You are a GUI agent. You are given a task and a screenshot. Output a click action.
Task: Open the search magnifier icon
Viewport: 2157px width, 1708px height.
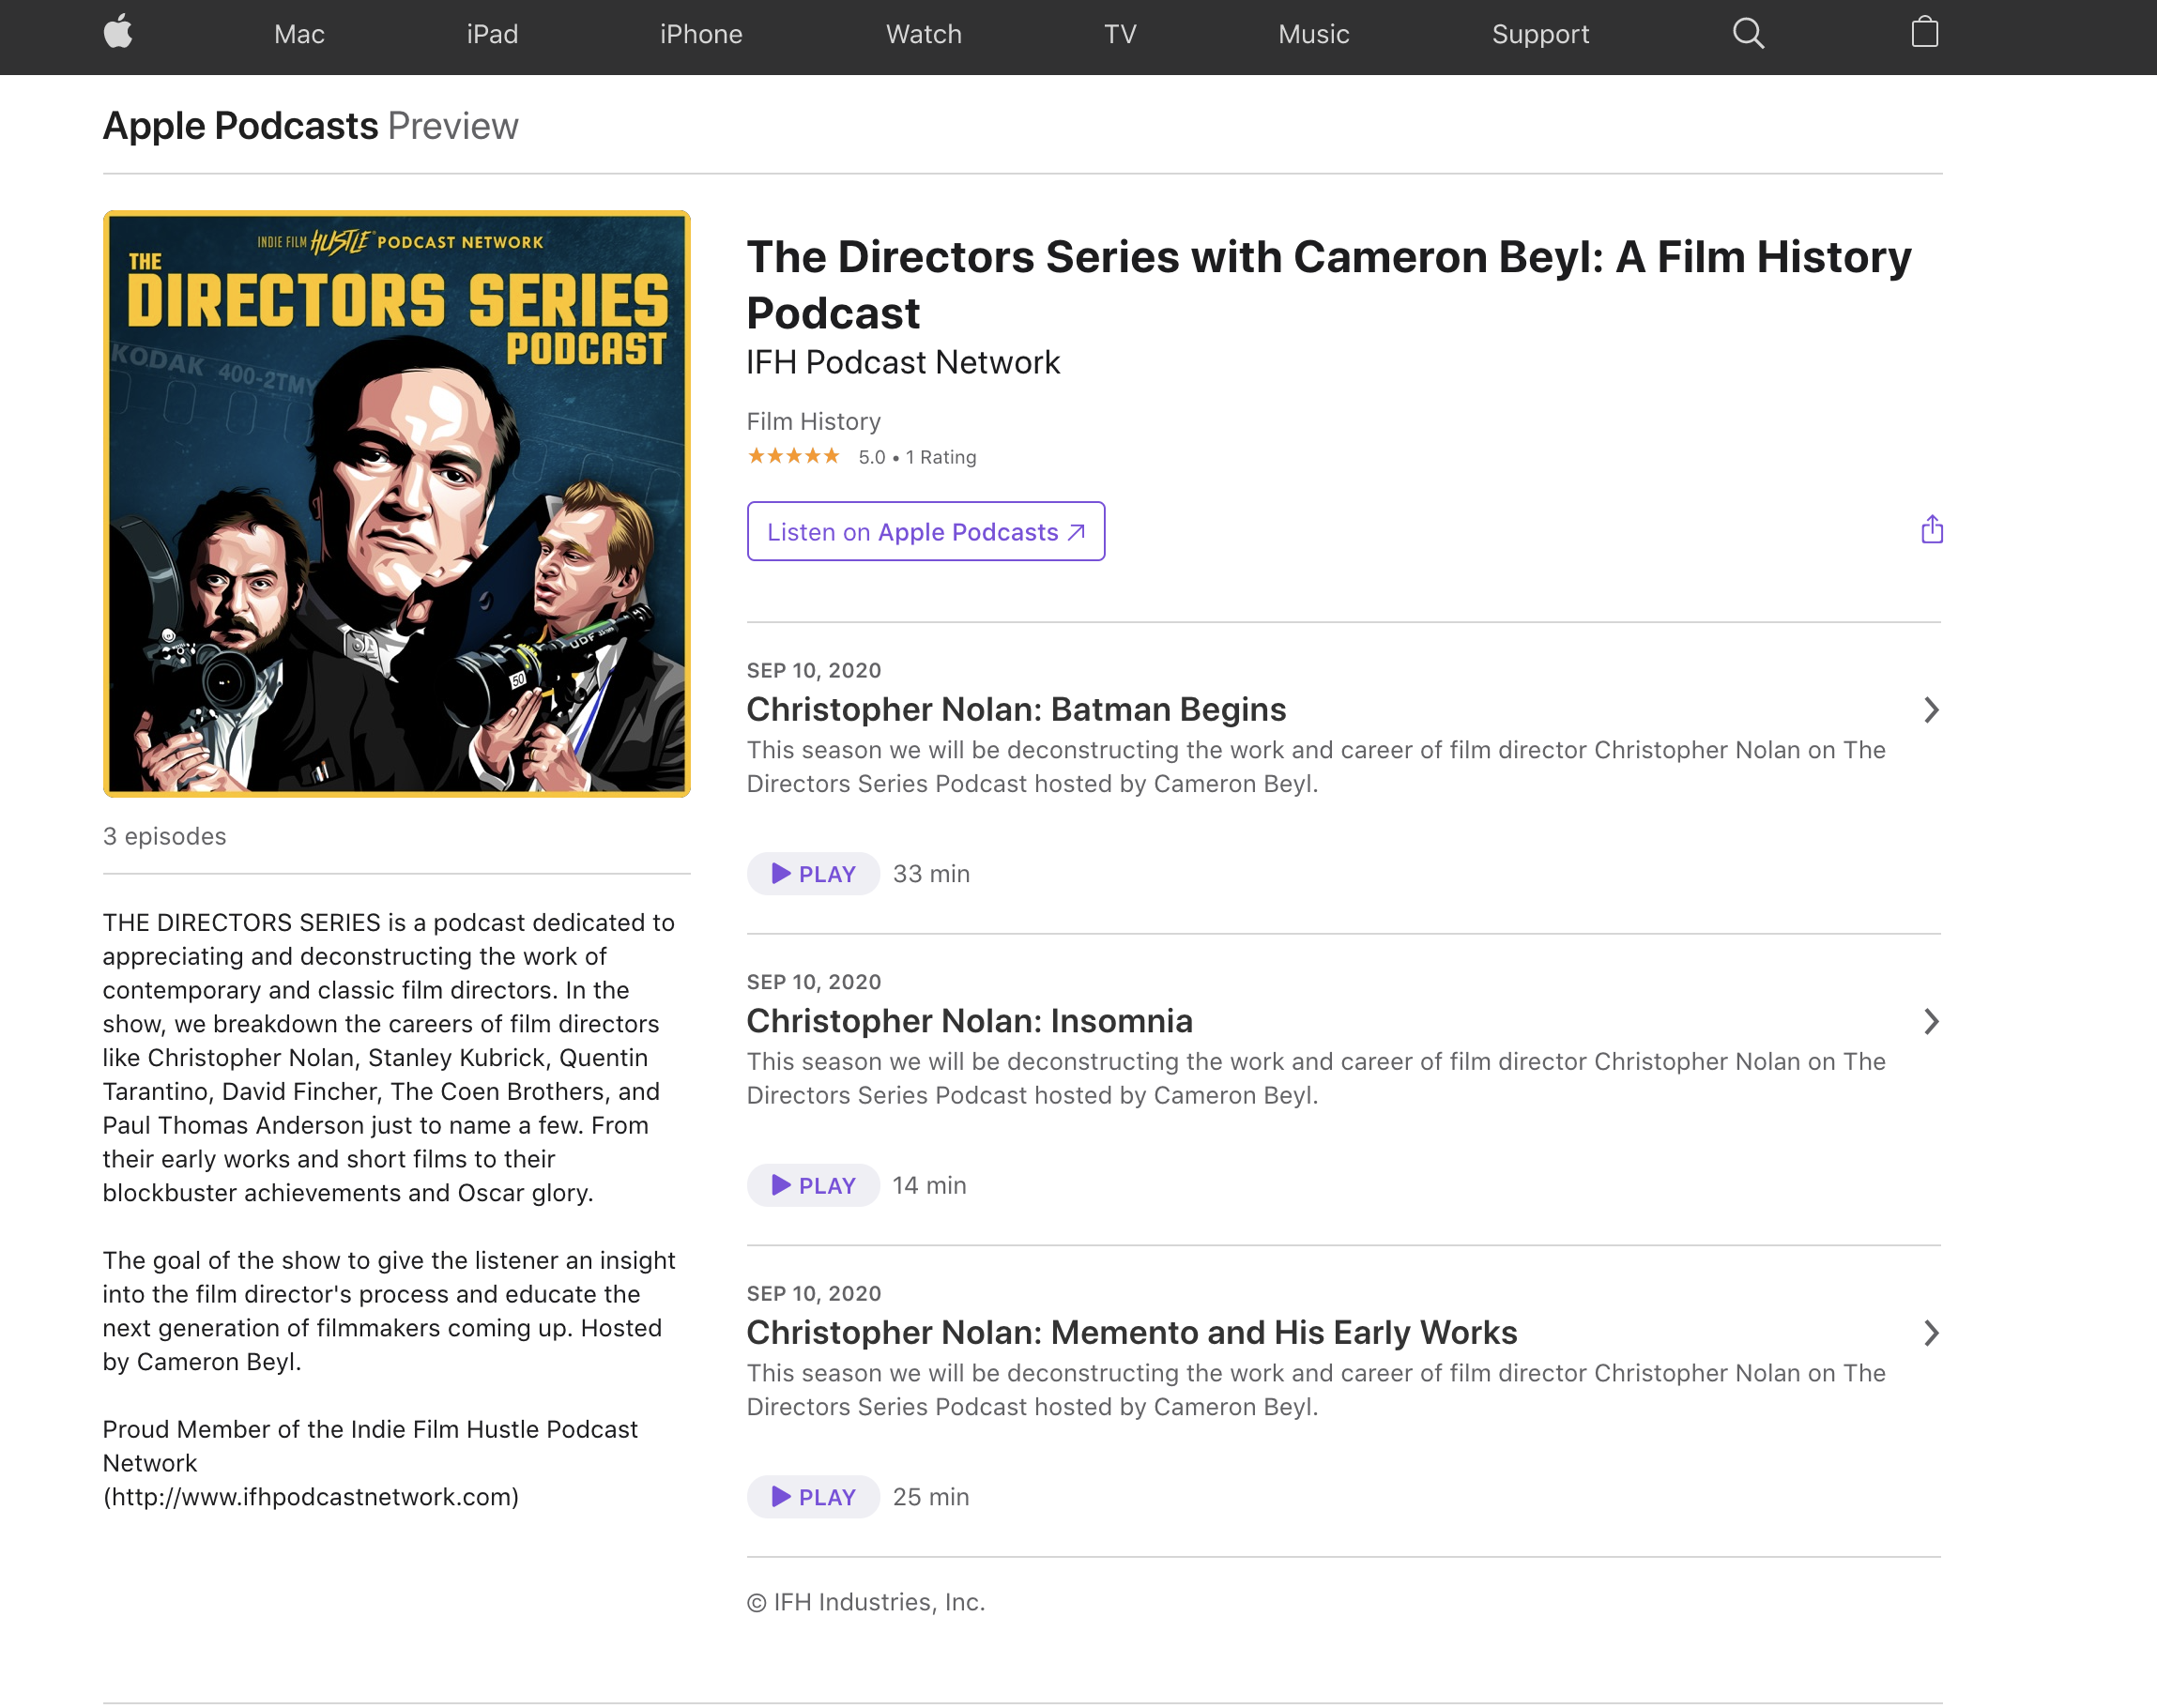(1748, 33)
